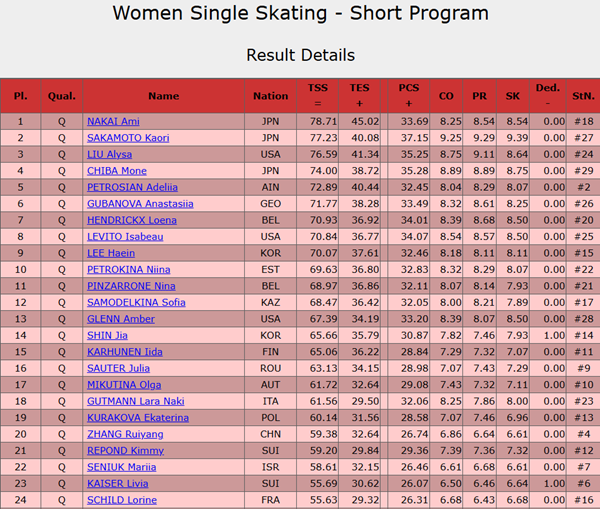Click HENDRICKX Loena link

(x=132, y=220)
